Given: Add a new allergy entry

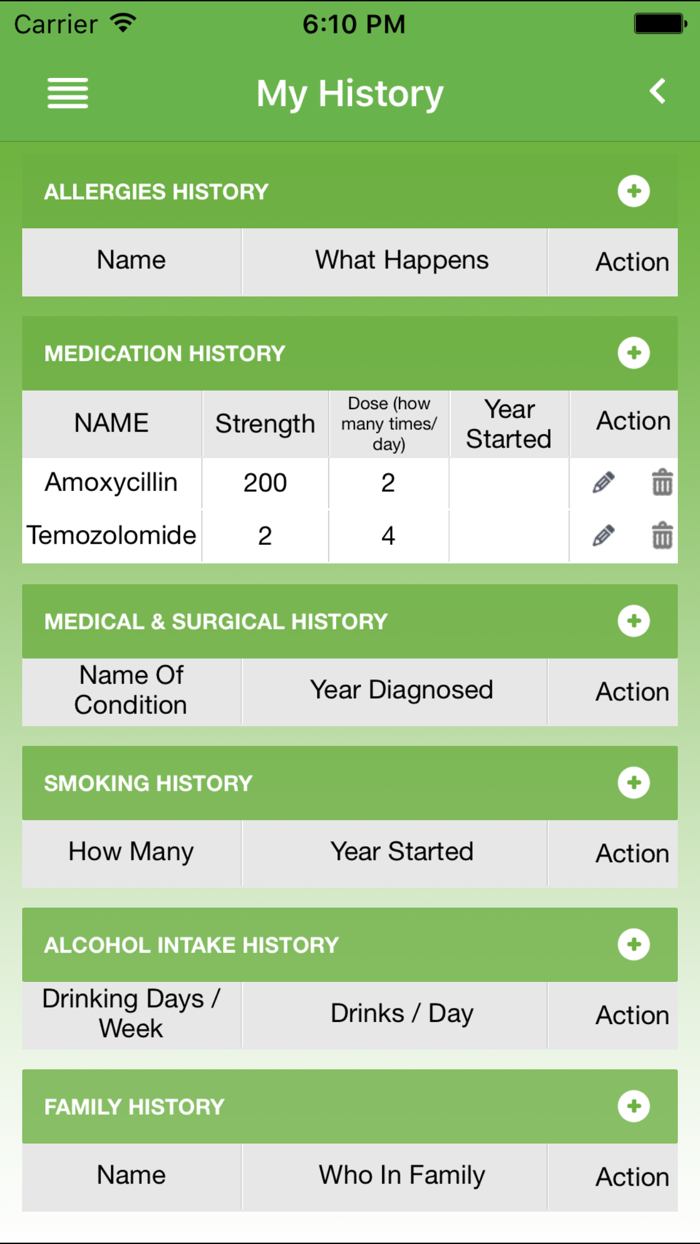Looking at the screenshot, I should [634, 192].
